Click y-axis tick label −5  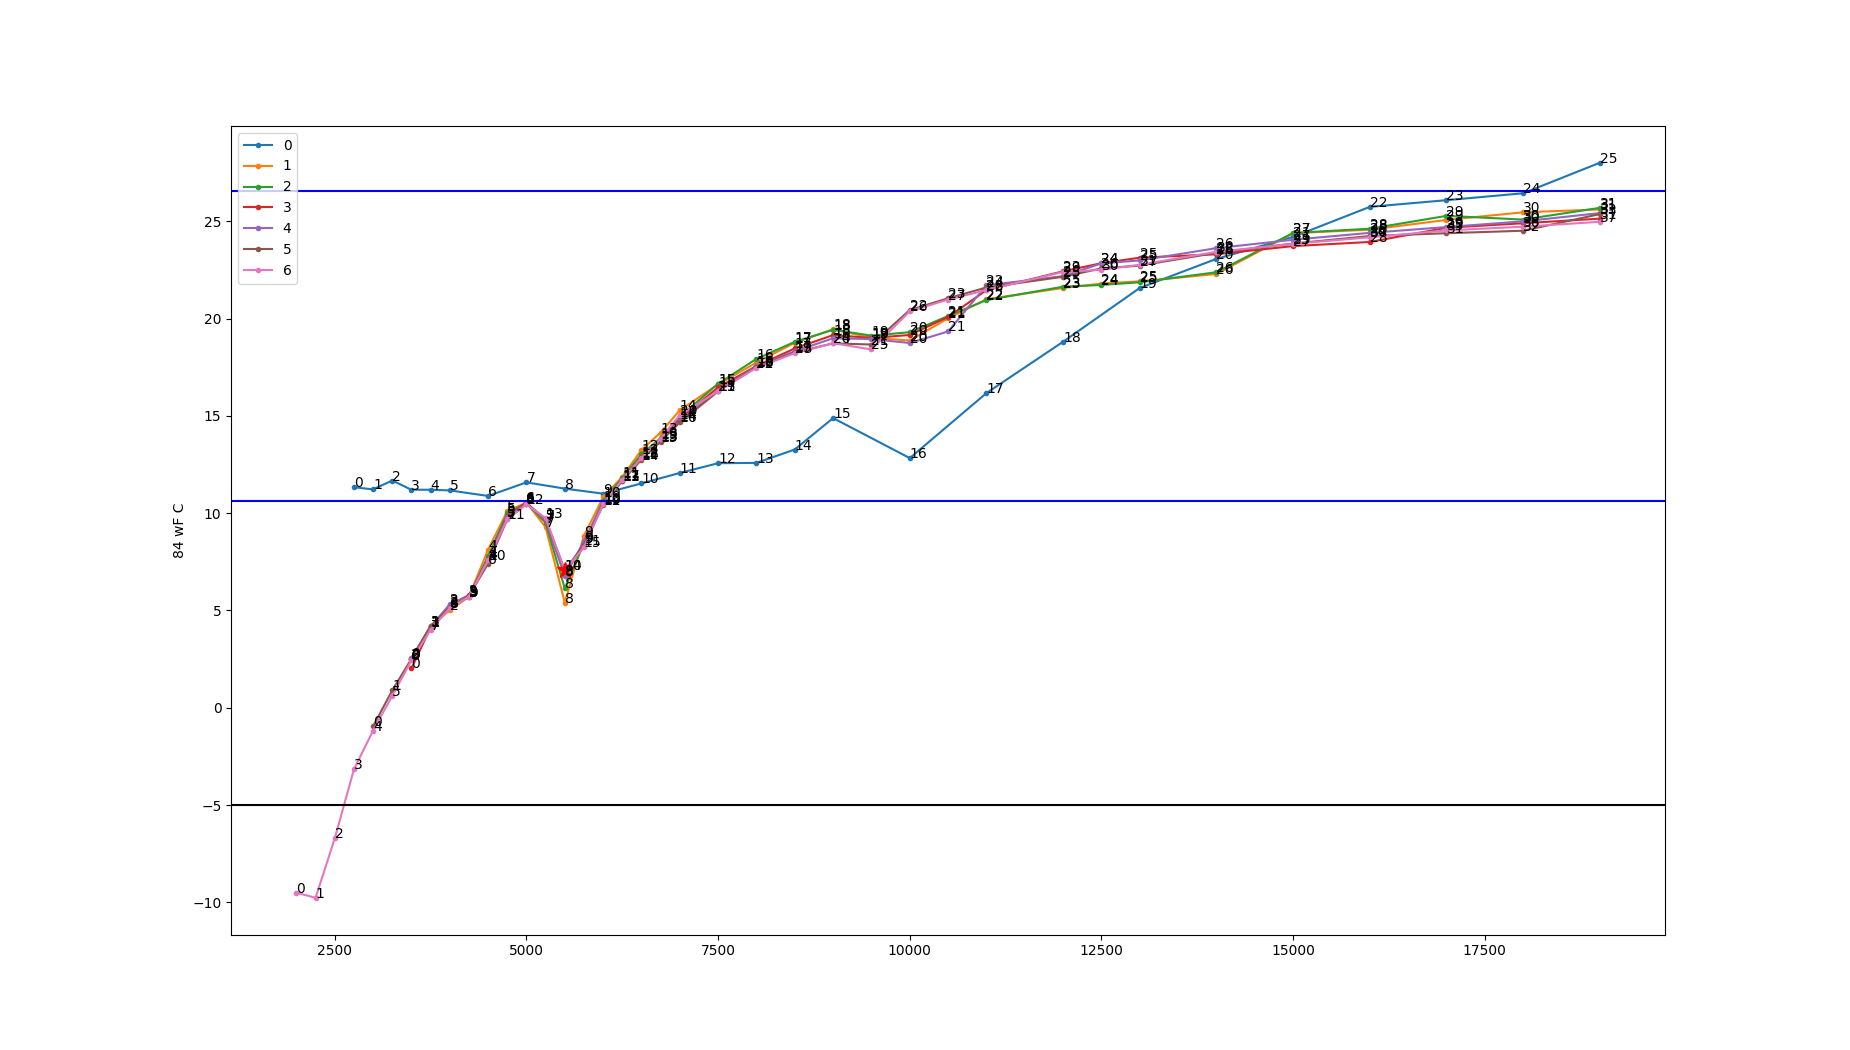coord(211,805)
